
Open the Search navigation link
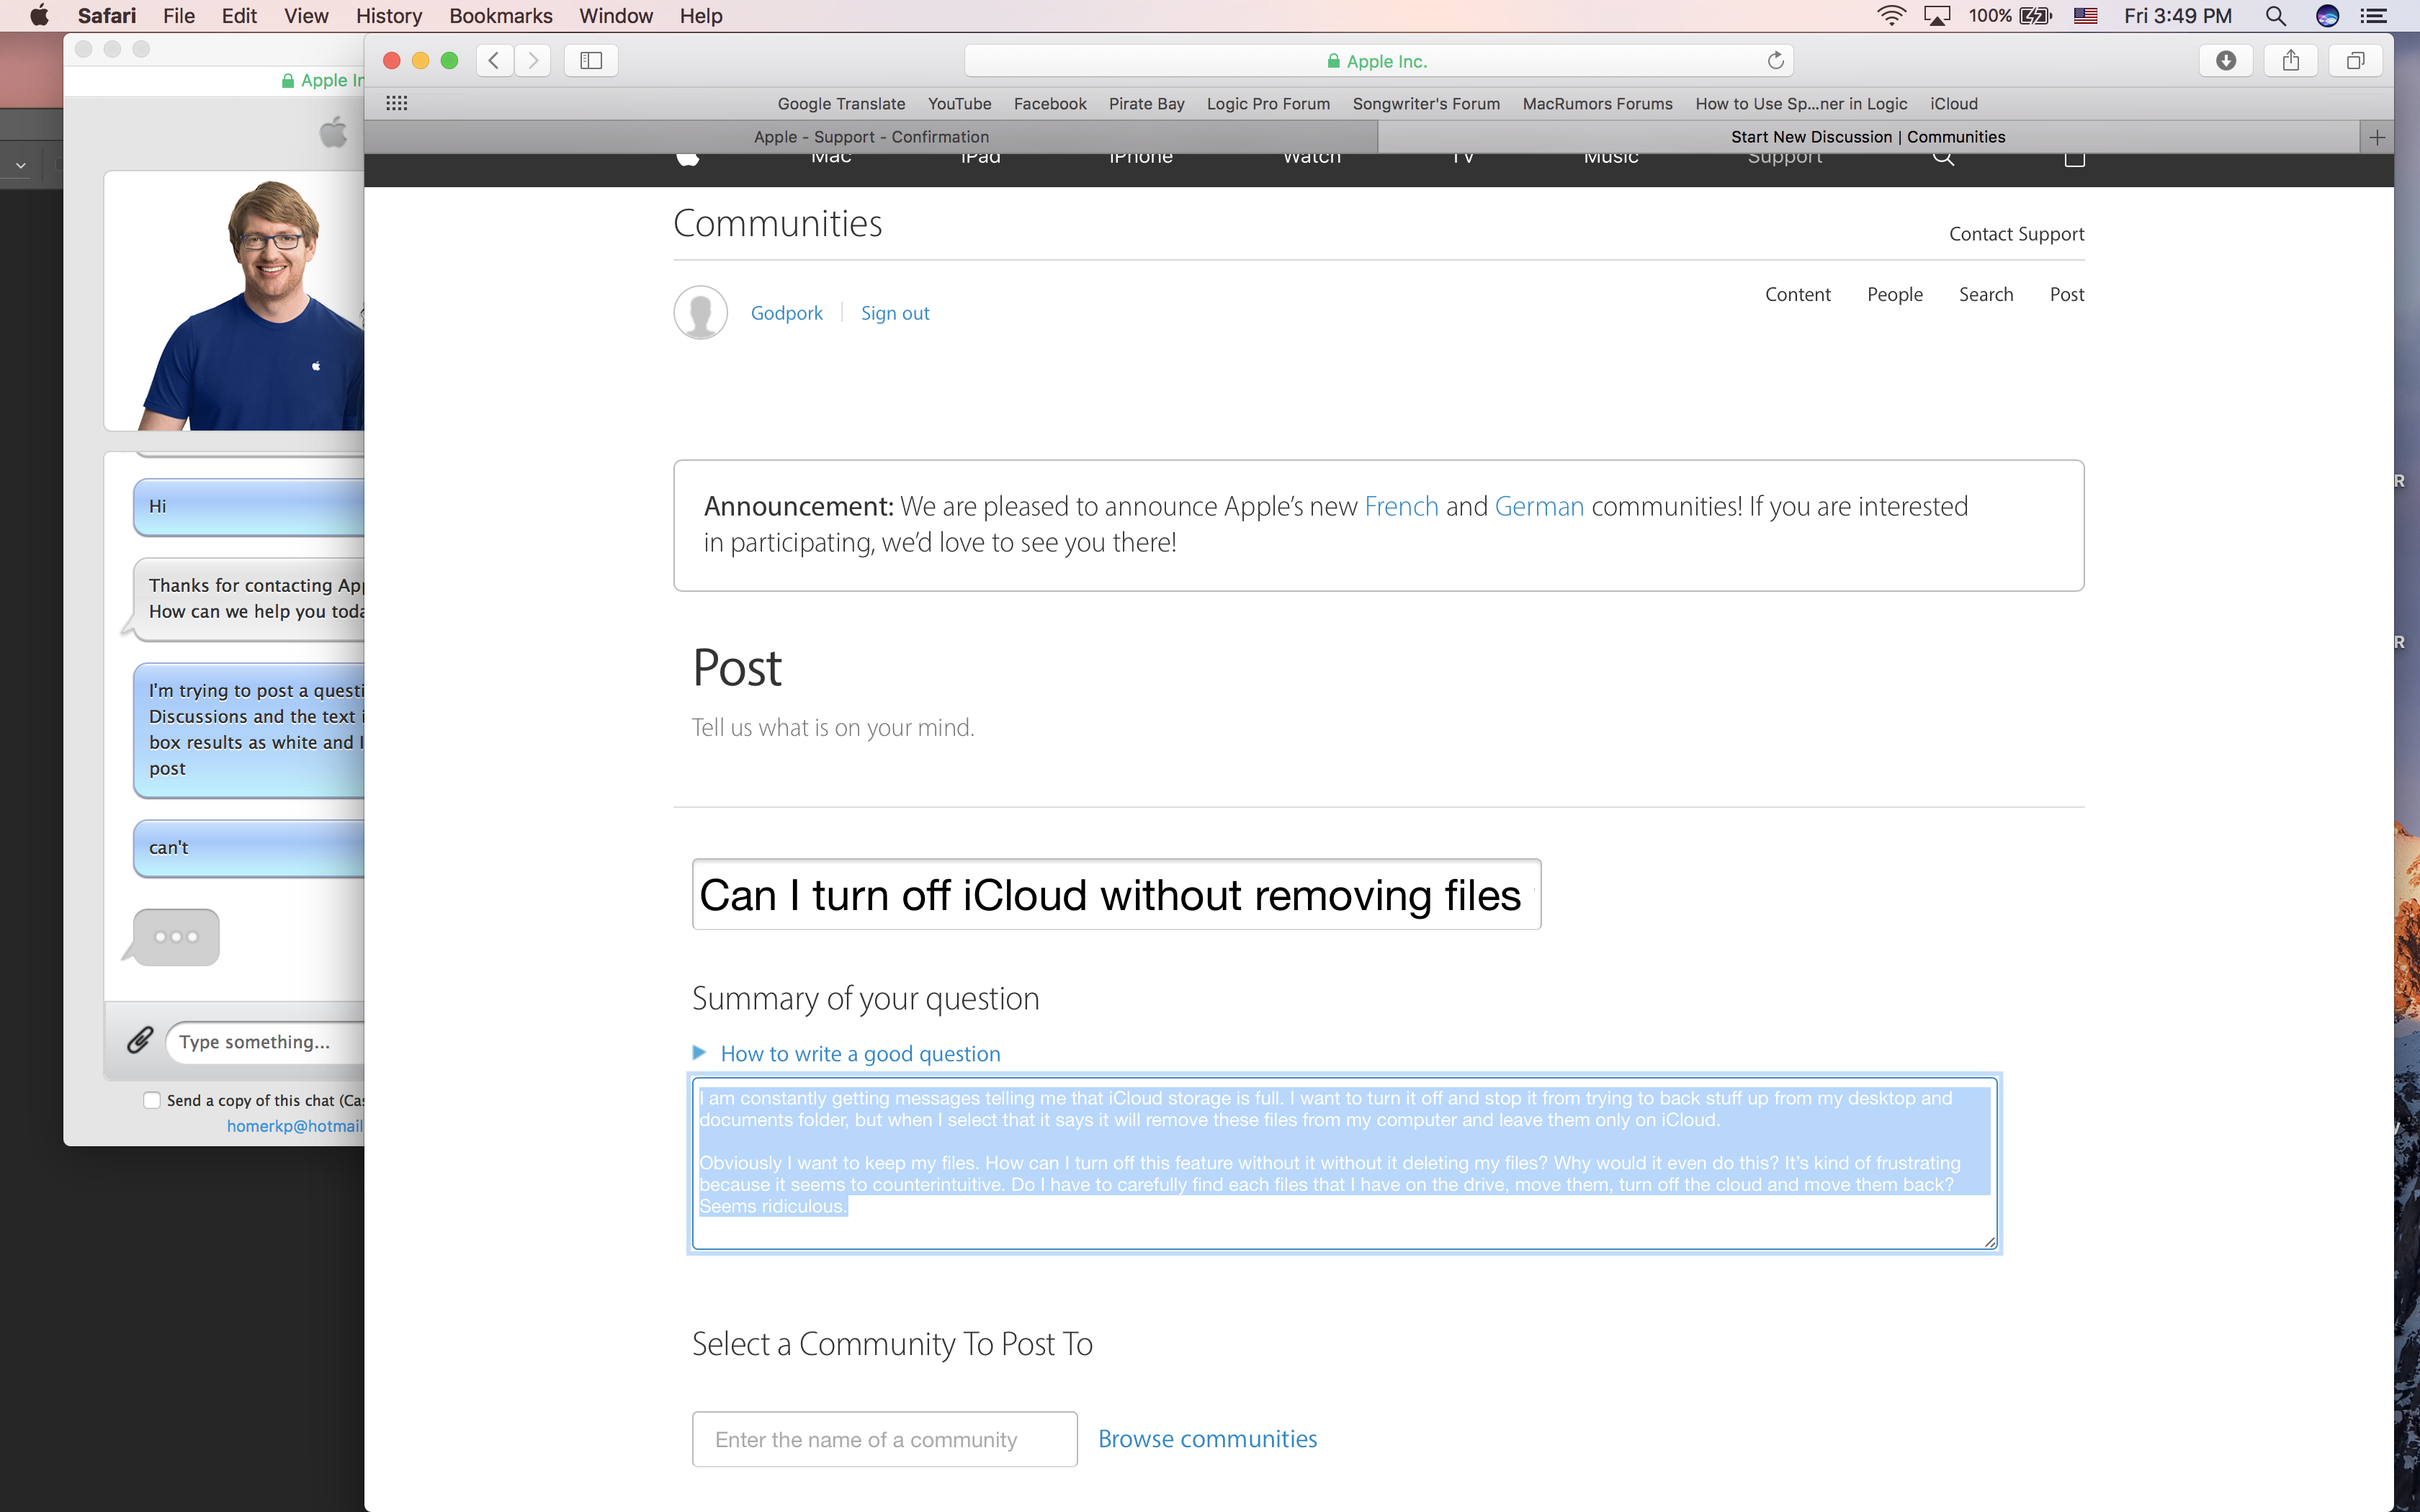(x=1986, y=294)
